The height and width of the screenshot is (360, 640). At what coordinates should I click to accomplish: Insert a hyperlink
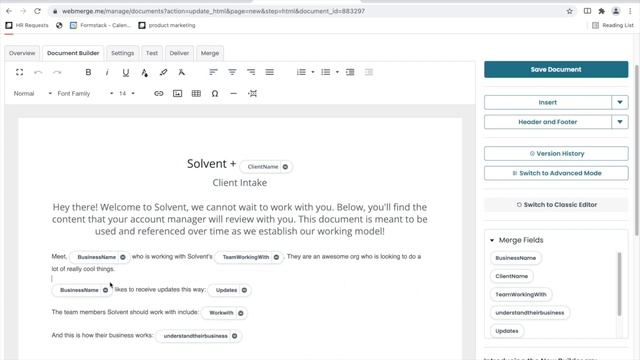tap(159, 93)
